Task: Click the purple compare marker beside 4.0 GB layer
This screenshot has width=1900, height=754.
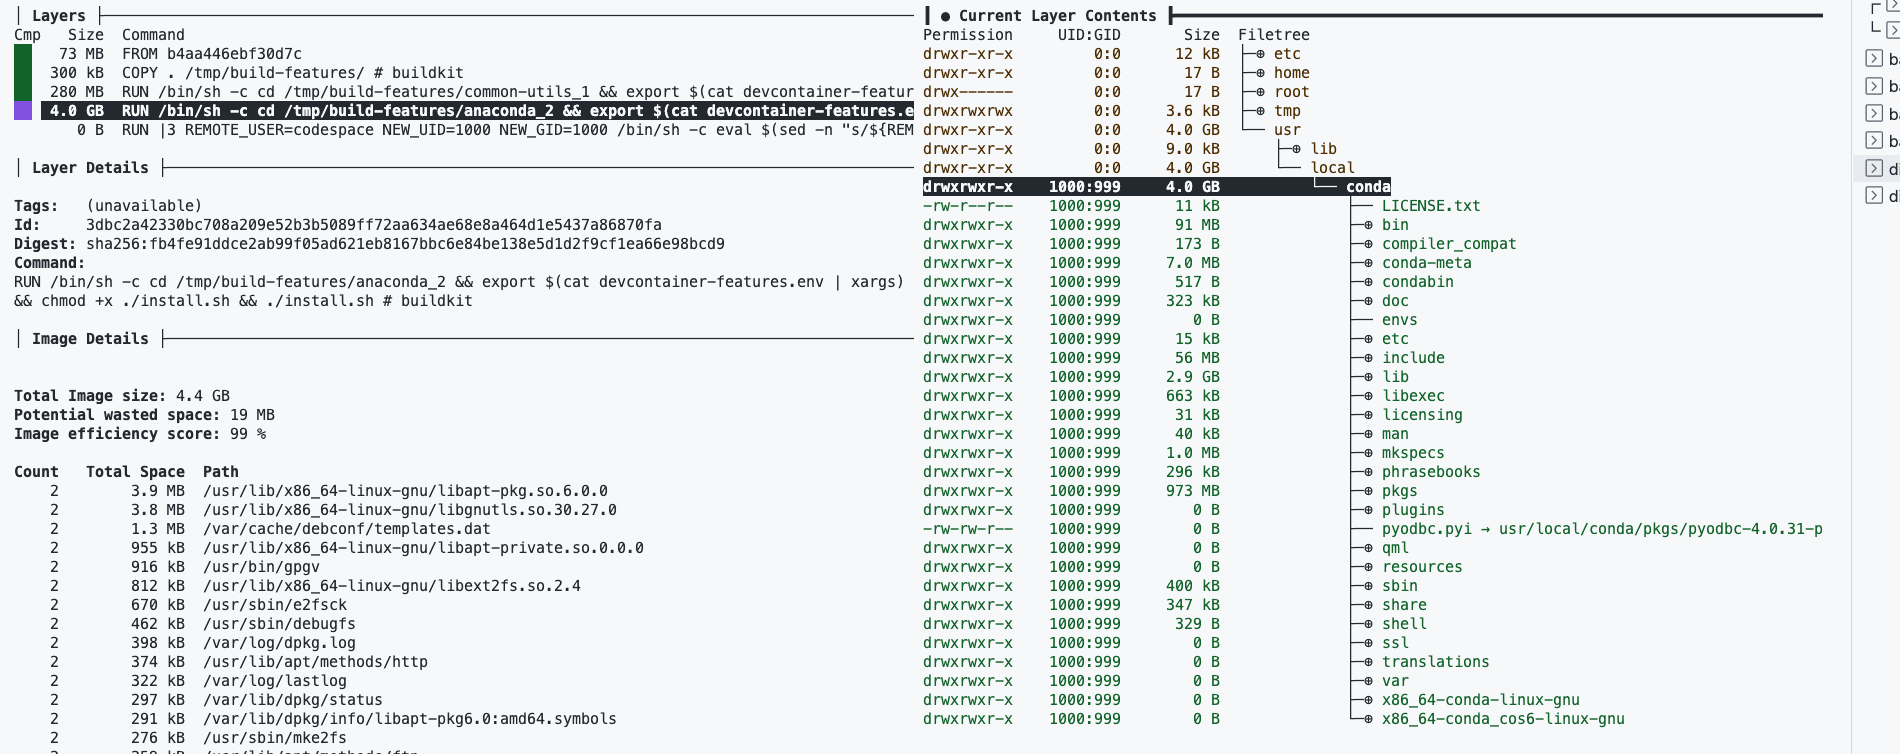Action: pyautogui.click(x=23, y=111)
